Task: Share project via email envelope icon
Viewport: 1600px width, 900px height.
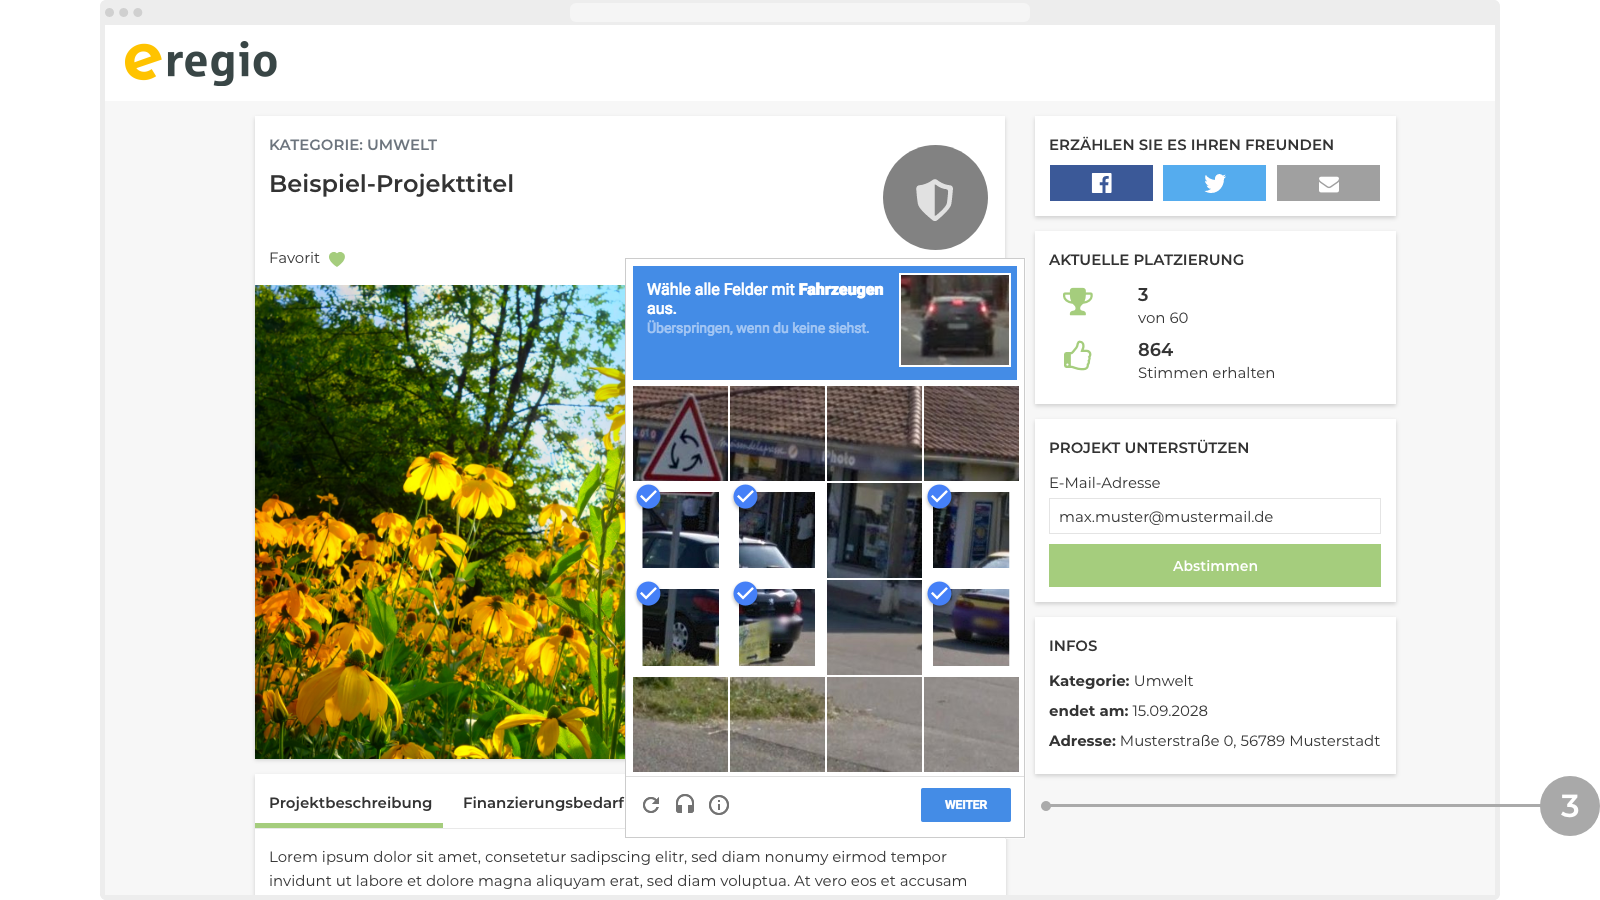Action: [1328, 183]
